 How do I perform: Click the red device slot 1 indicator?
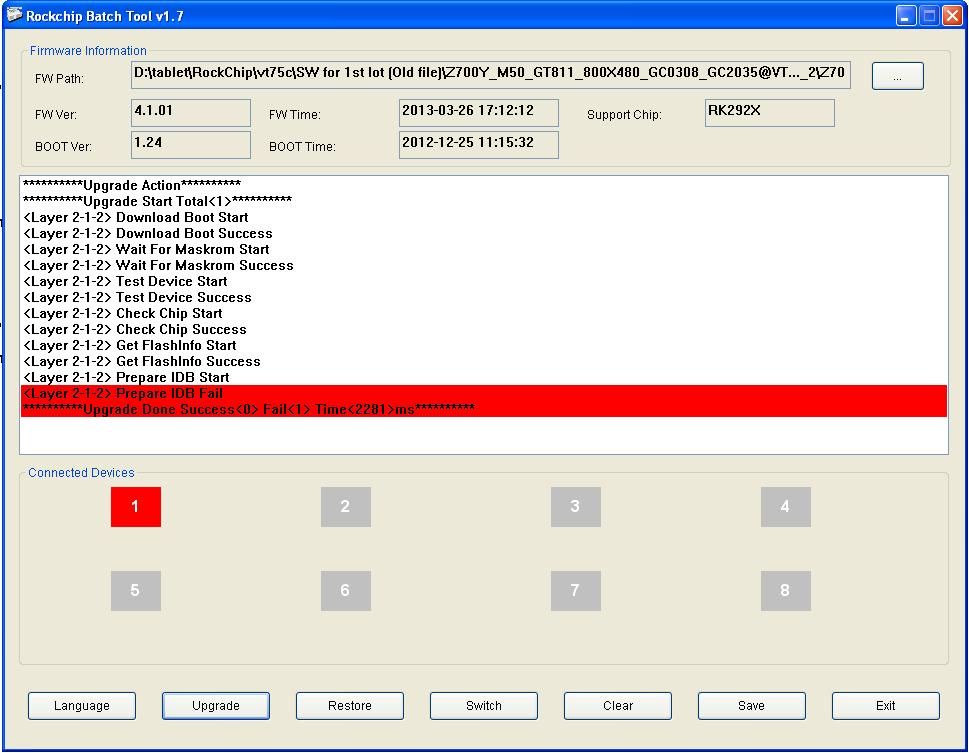pyautogui.click(x=135, y=507)
